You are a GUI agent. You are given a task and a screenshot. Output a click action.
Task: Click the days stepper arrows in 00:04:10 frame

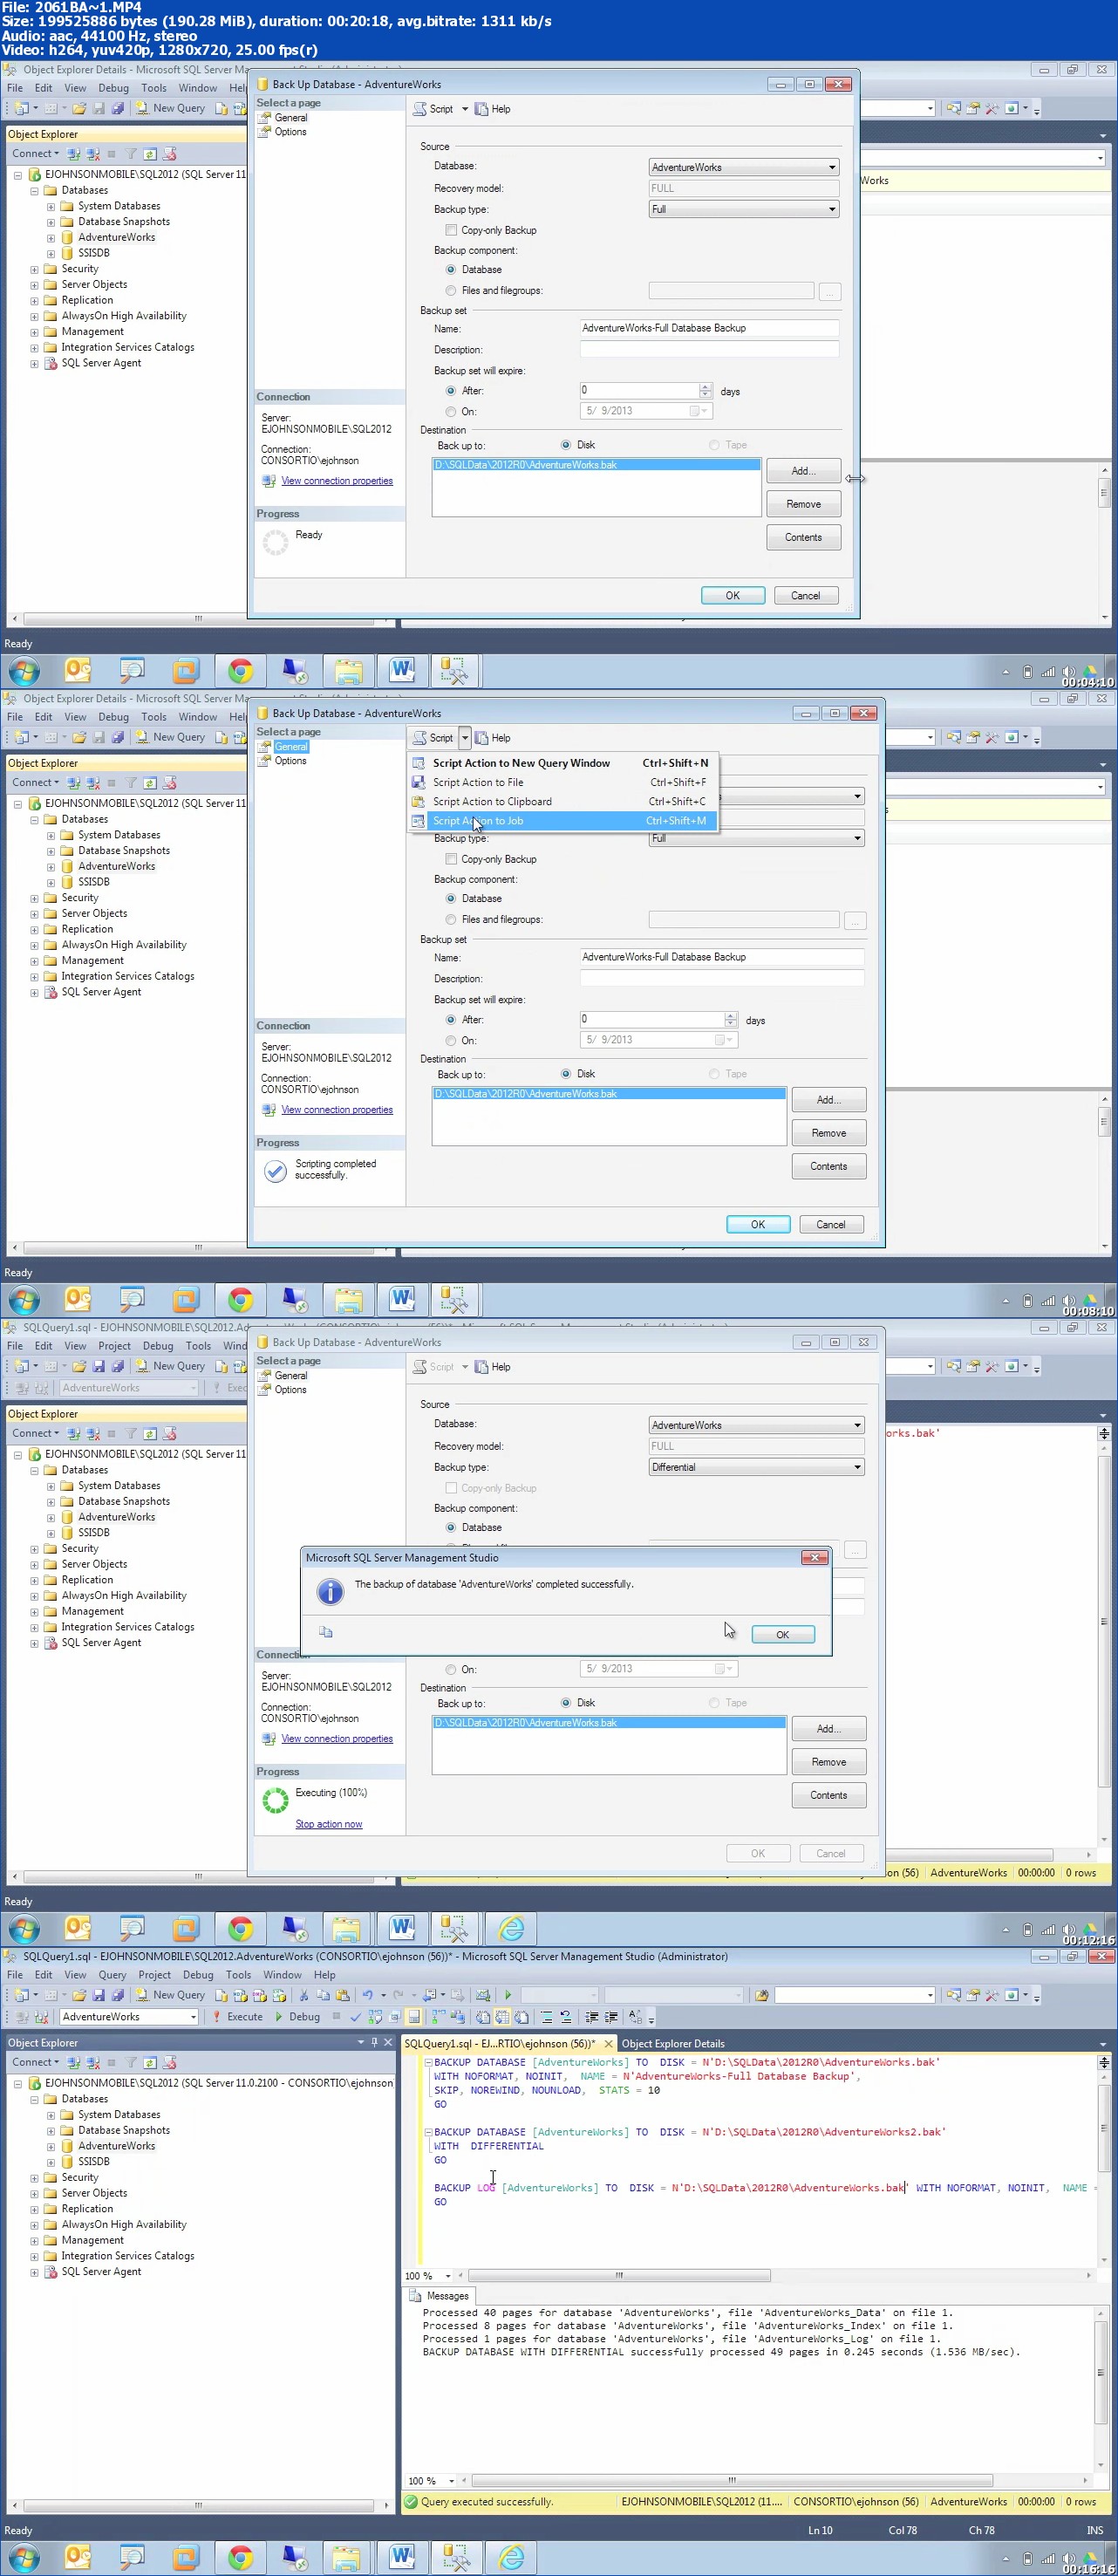click(705, 391)
